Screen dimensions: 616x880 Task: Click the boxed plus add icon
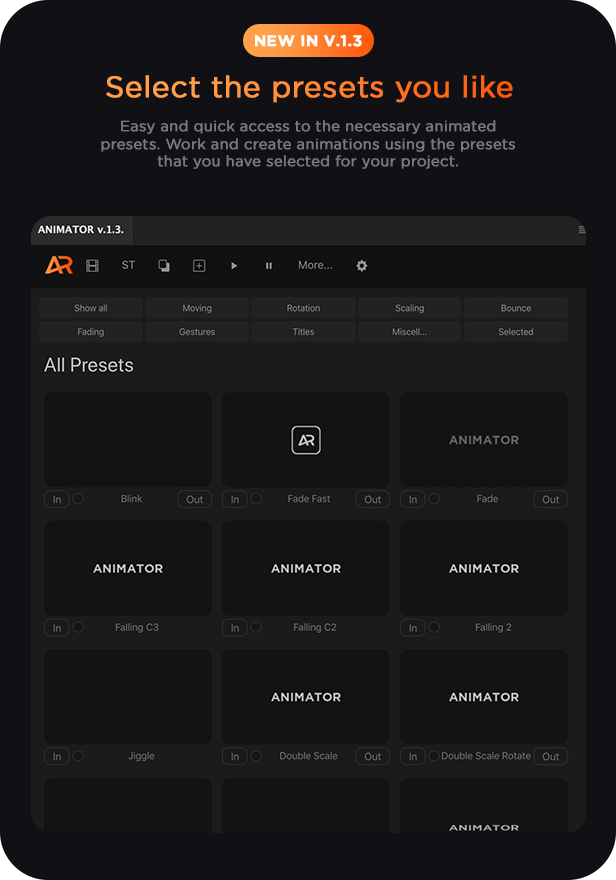199,265
